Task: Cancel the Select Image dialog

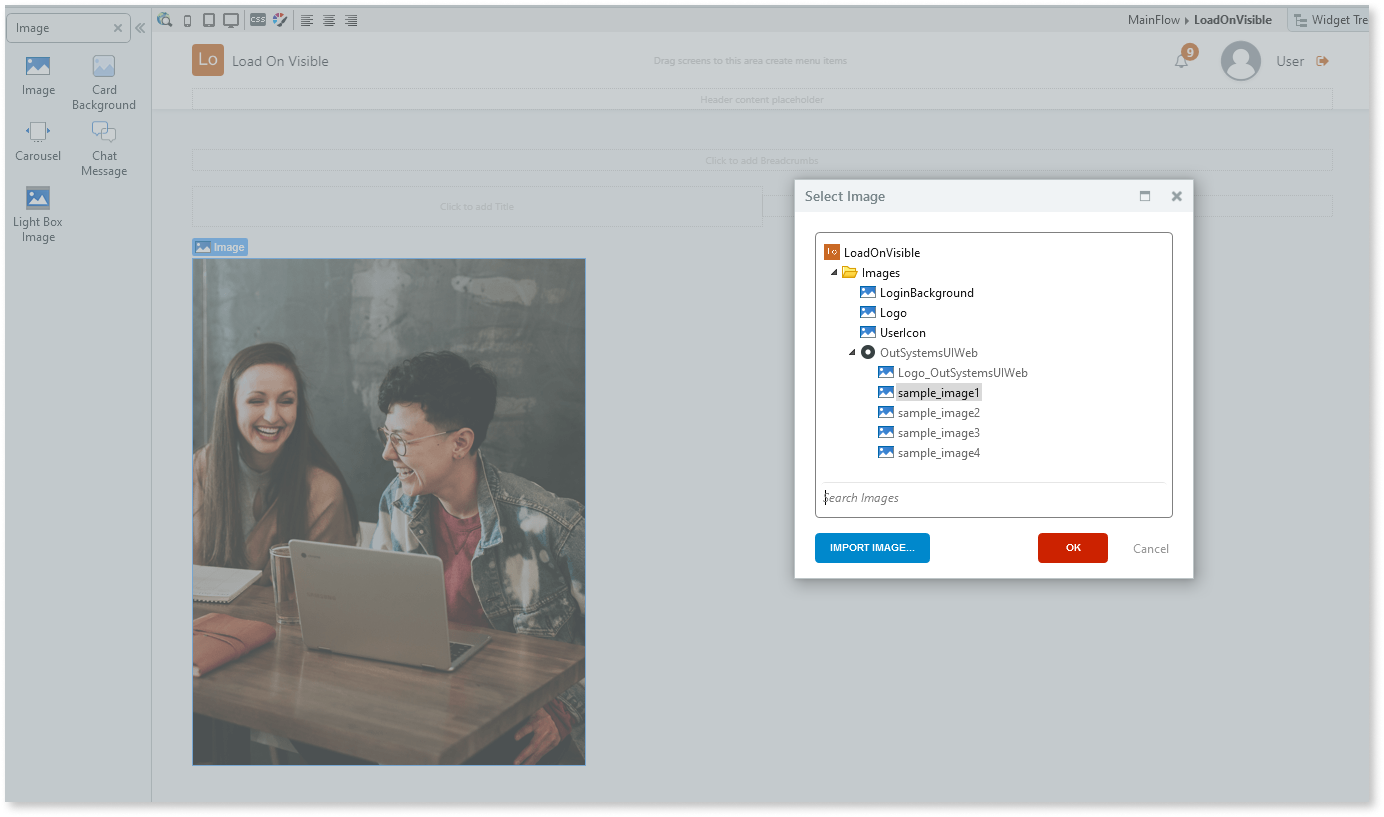Action: coord(1150,548)
